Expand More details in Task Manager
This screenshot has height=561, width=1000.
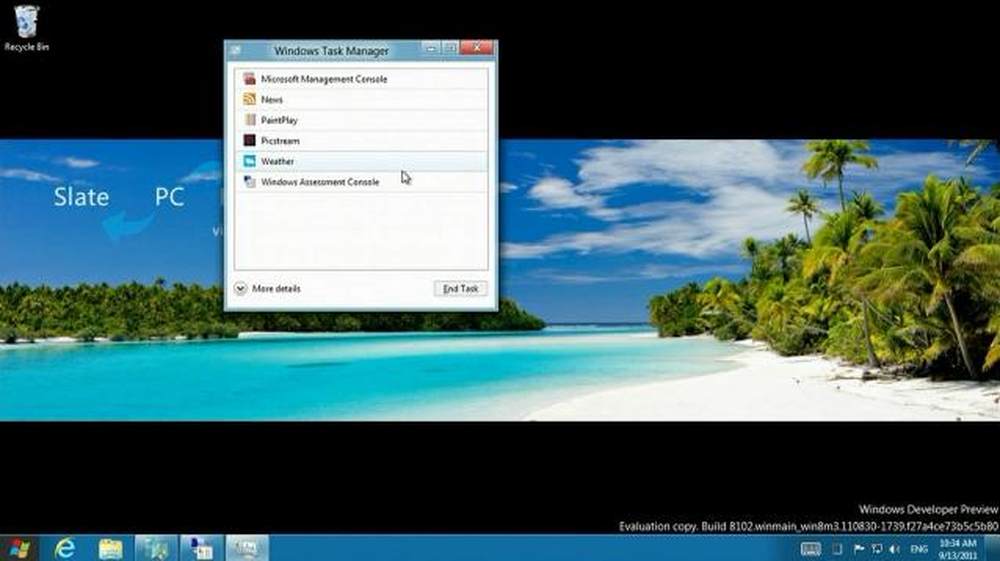click(x=267, y=289)
